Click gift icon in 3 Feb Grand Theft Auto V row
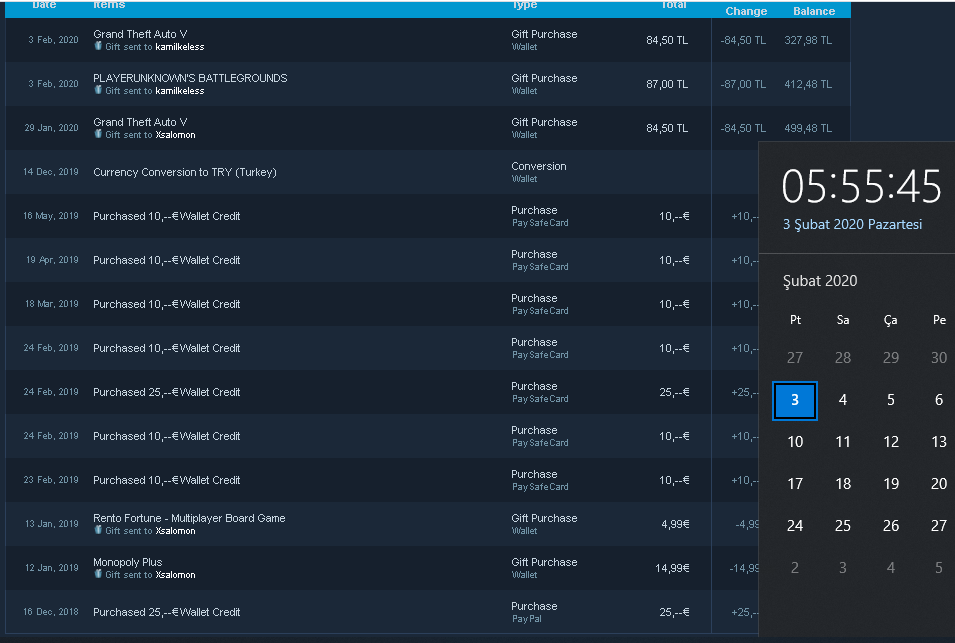Viewport: 955px width, 643px height. click(x=98, y=46)
